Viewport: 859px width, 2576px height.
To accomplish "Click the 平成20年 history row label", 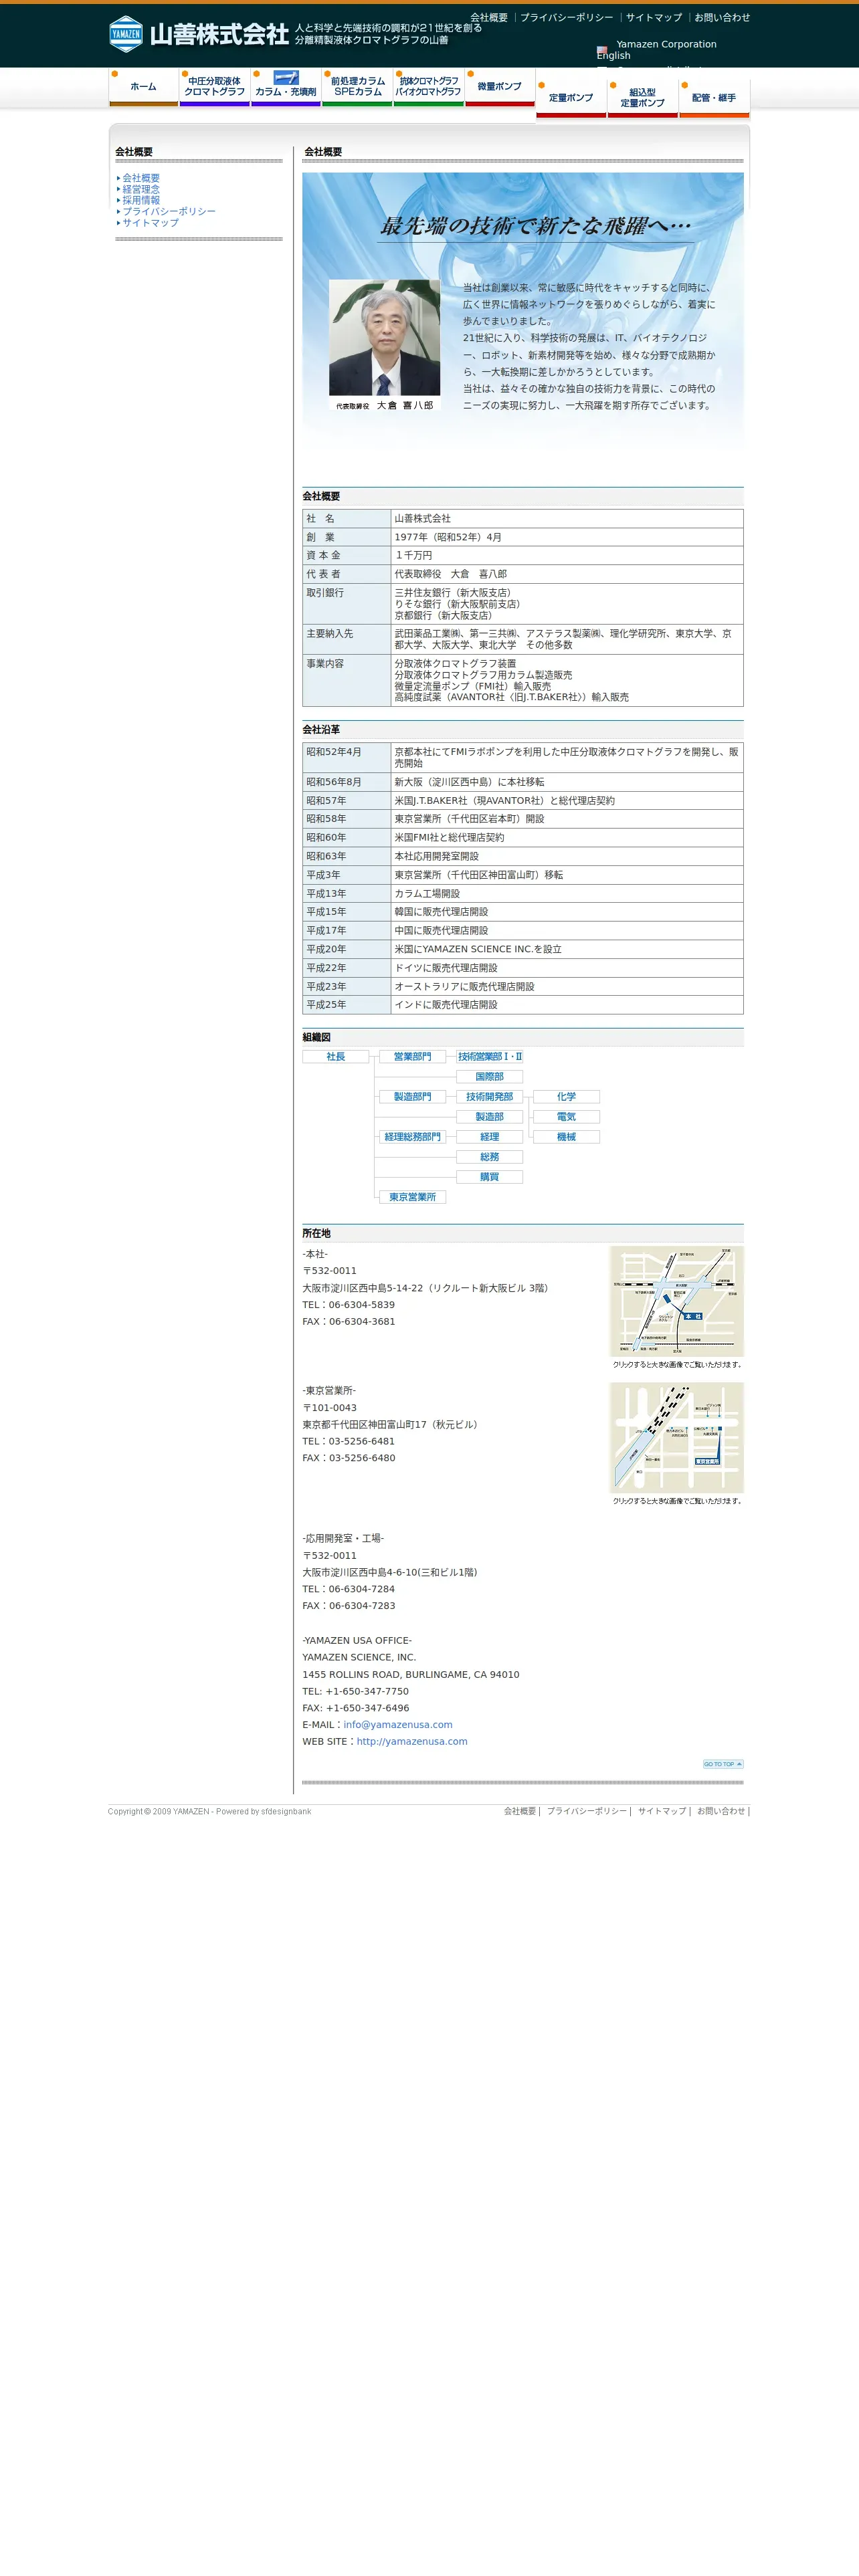I will [346, 949].
